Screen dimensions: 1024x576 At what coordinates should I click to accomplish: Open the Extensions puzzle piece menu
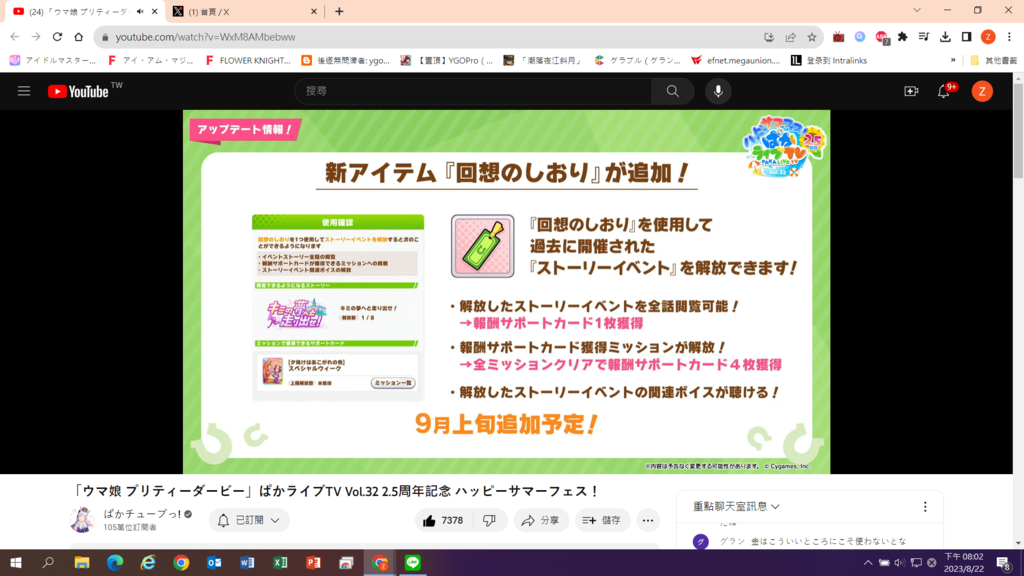coord(903,37)
